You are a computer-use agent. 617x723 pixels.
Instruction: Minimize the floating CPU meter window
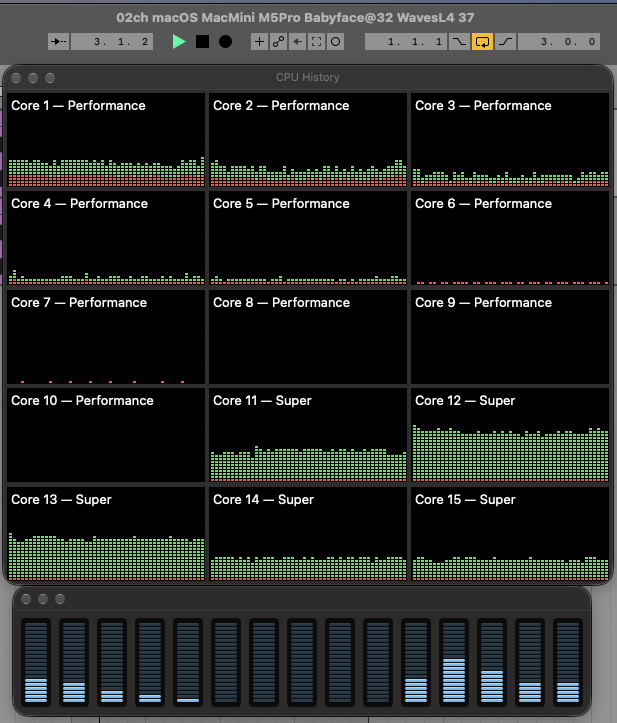click(x=43, y=599)
